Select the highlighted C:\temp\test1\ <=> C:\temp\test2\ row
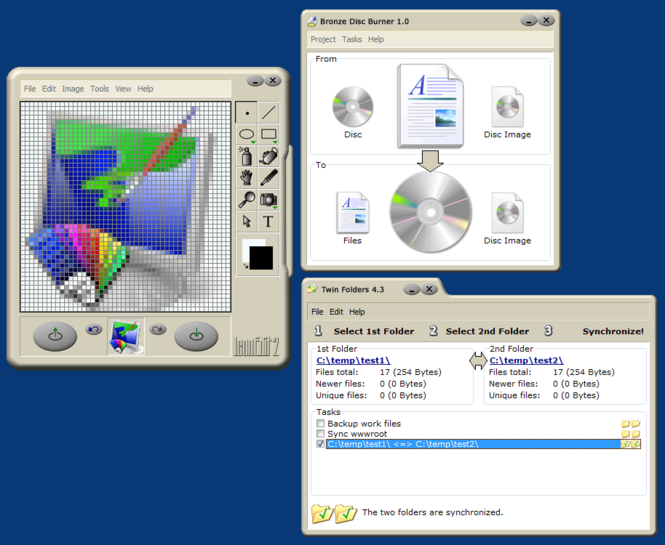The image size is (665, 545). click(x=483, y=444)
